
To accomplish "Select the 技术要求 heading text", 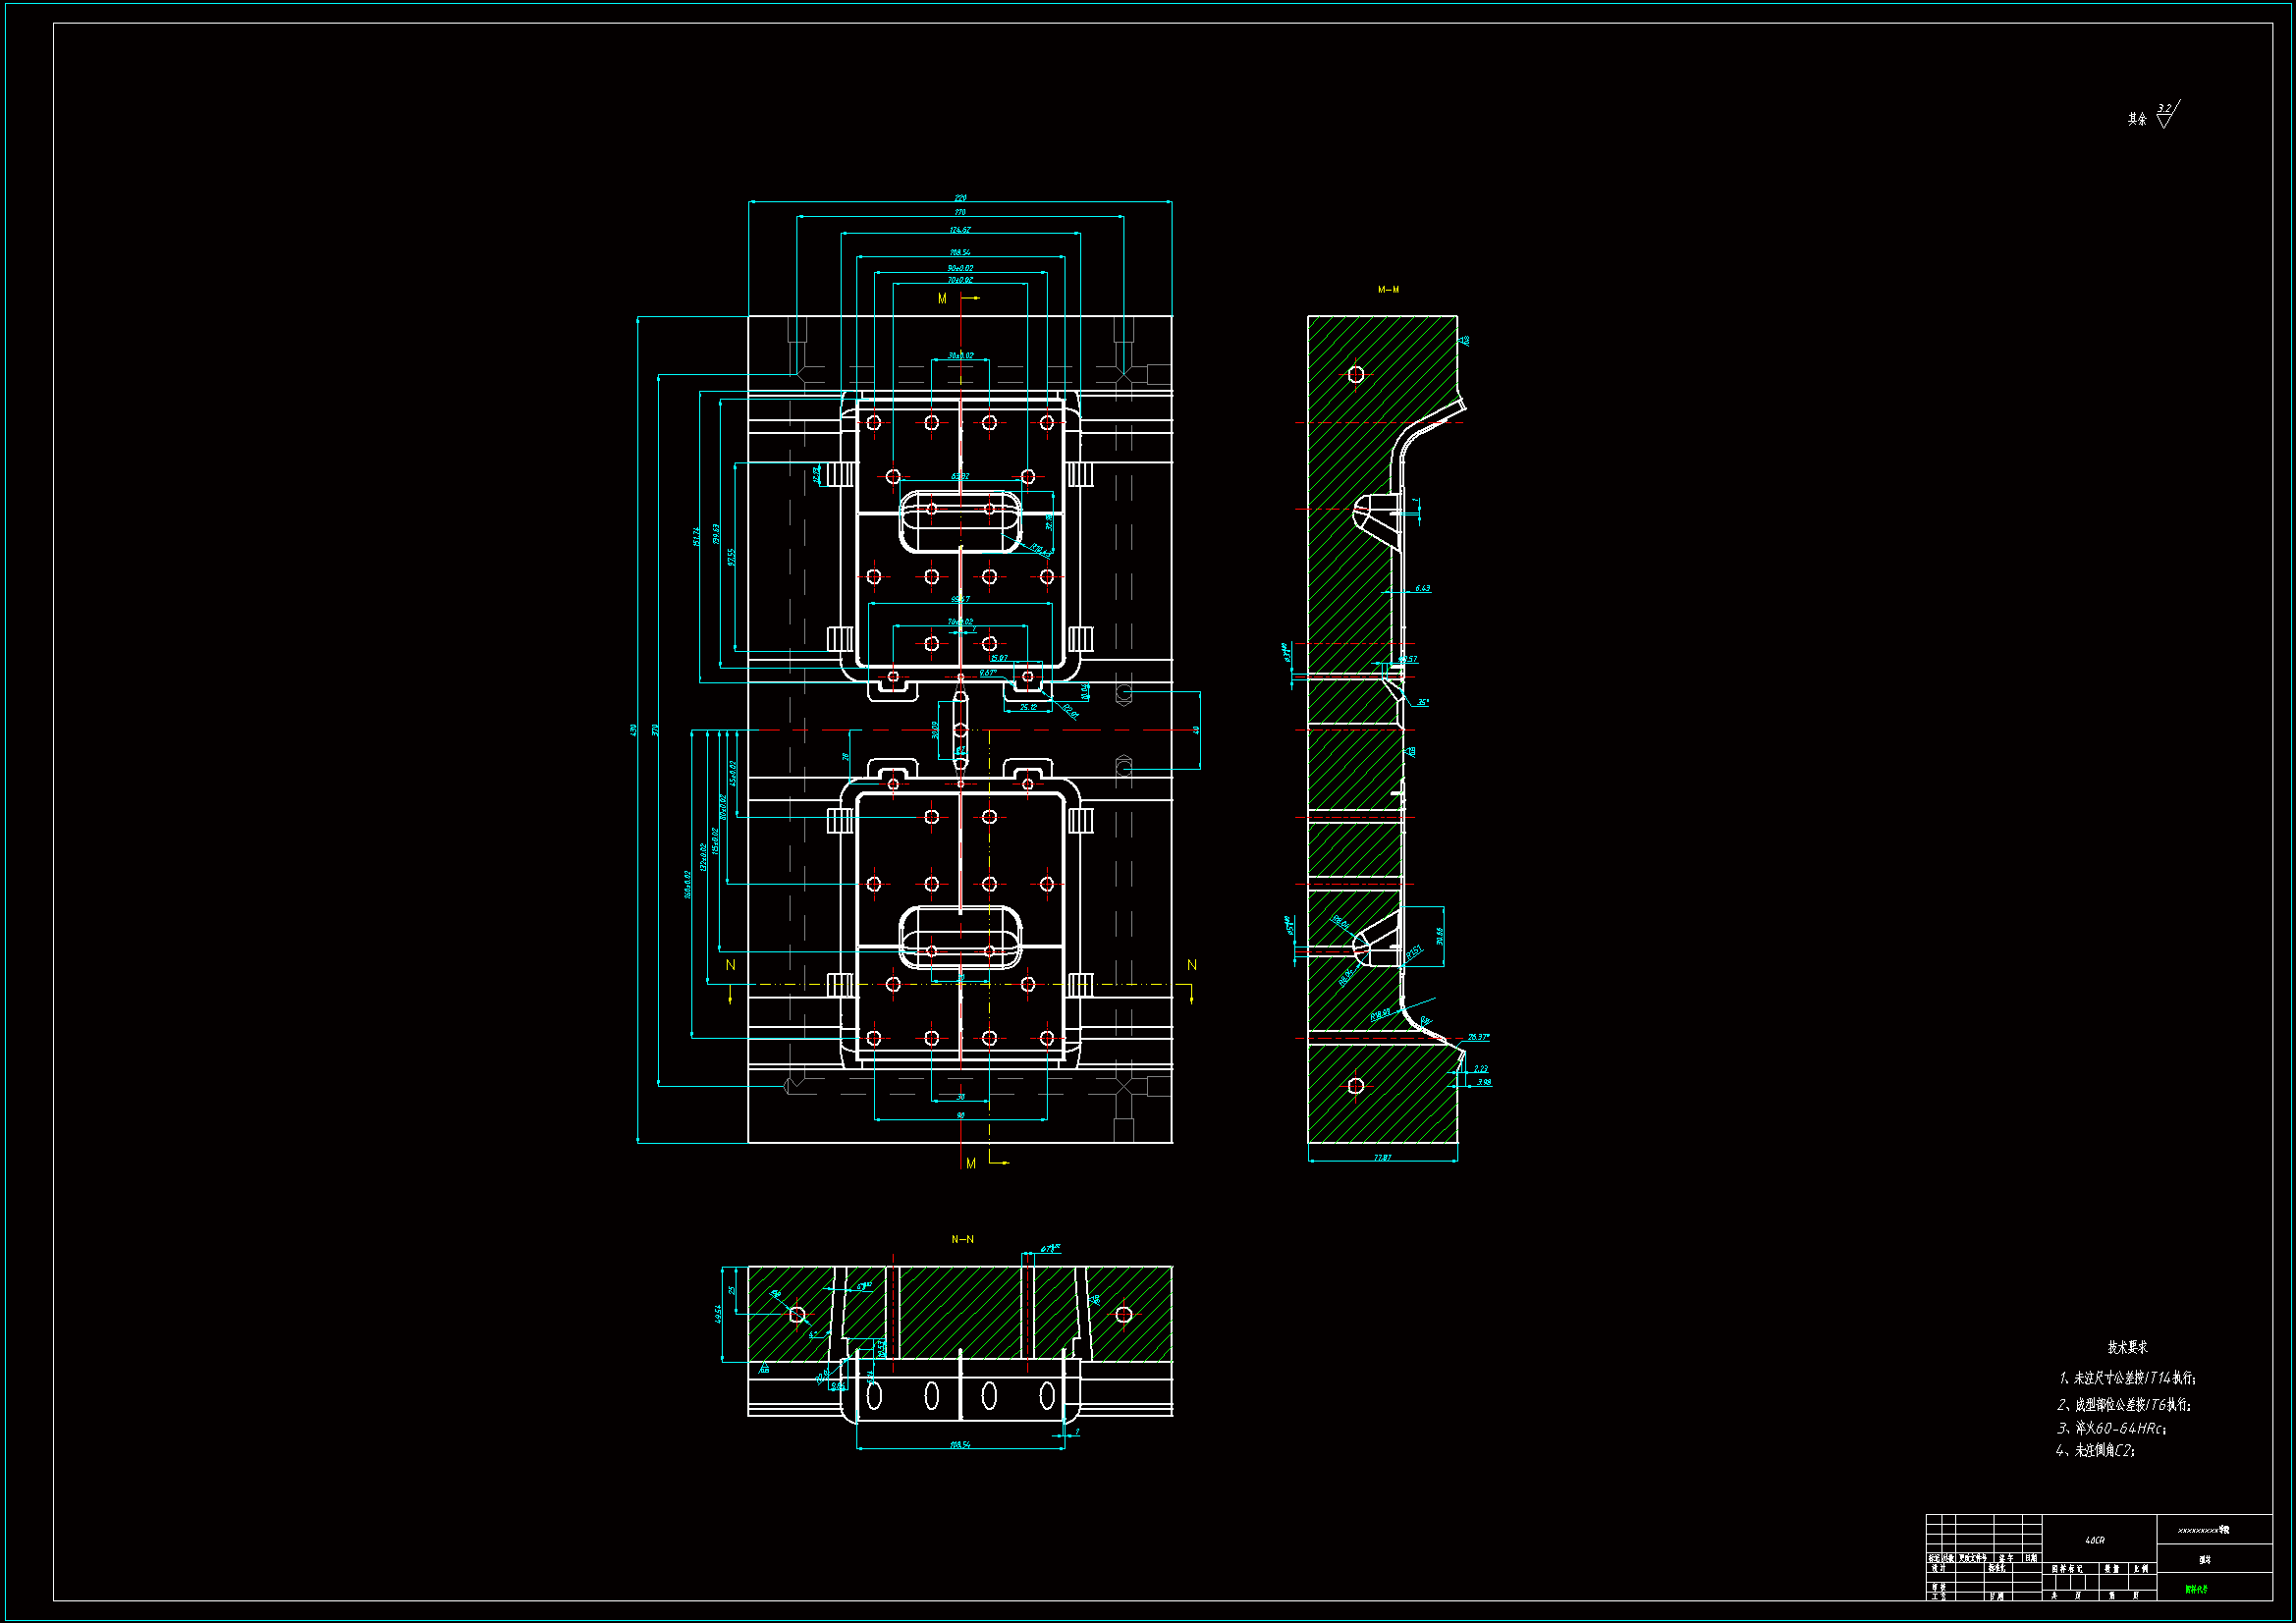I will pyautogui.click(x=2127, y=1347).
